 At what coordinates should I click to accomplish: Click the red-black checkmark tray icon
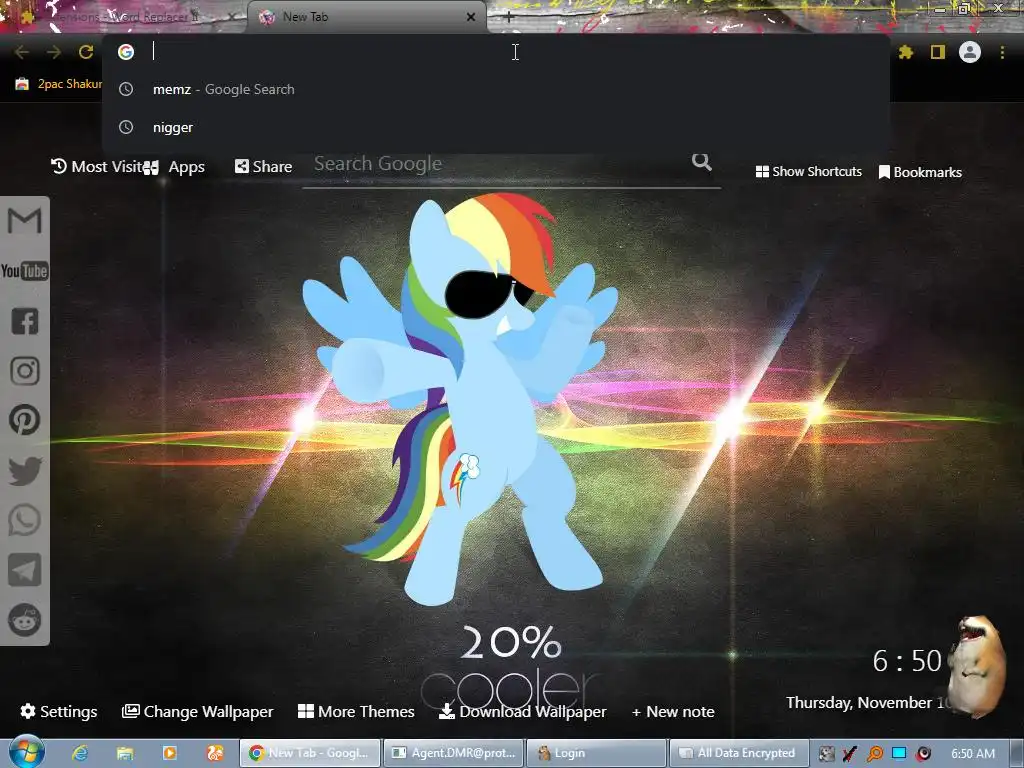[x=850, y=754]
